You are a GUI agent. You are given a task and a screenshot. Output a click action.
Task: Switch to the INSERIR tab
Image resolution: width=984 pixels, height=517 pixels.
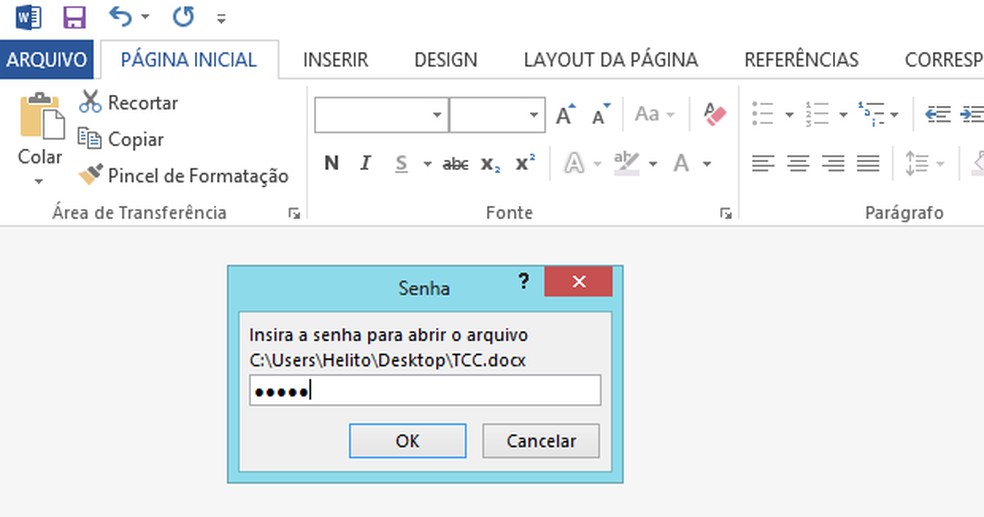(336, 60)
